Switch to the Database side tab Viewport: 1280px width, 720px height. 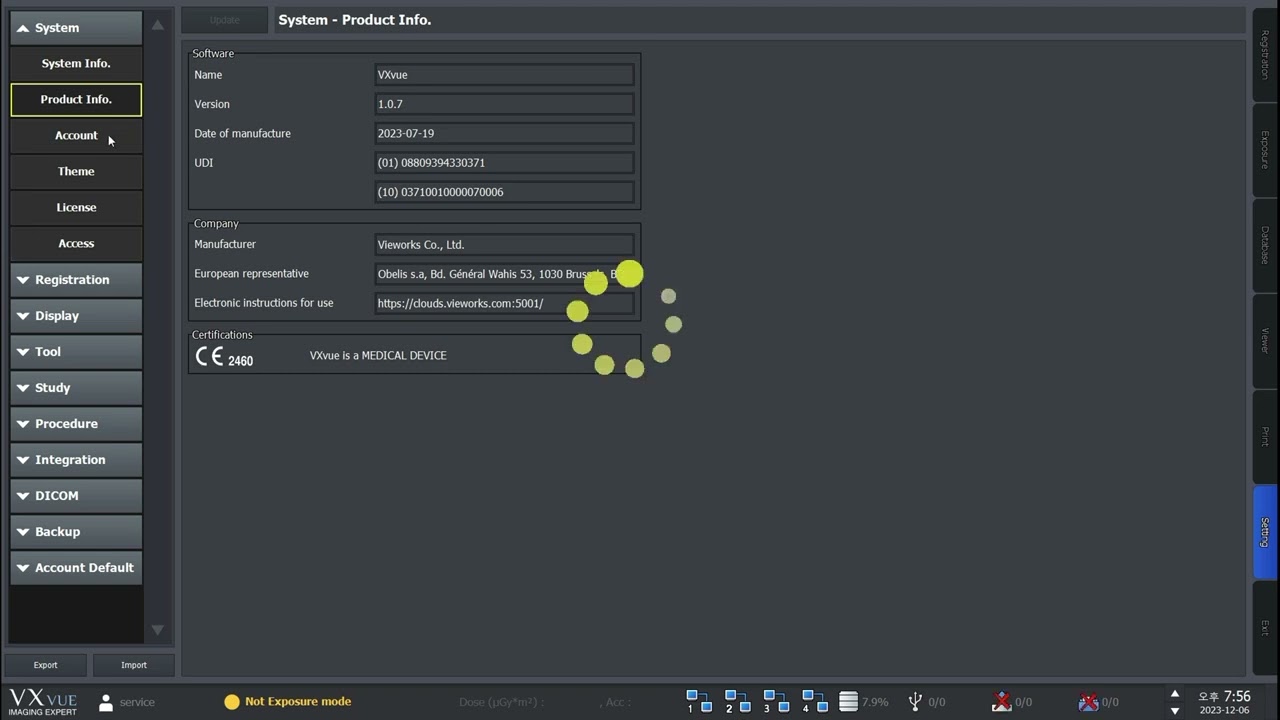point(1265,245)
